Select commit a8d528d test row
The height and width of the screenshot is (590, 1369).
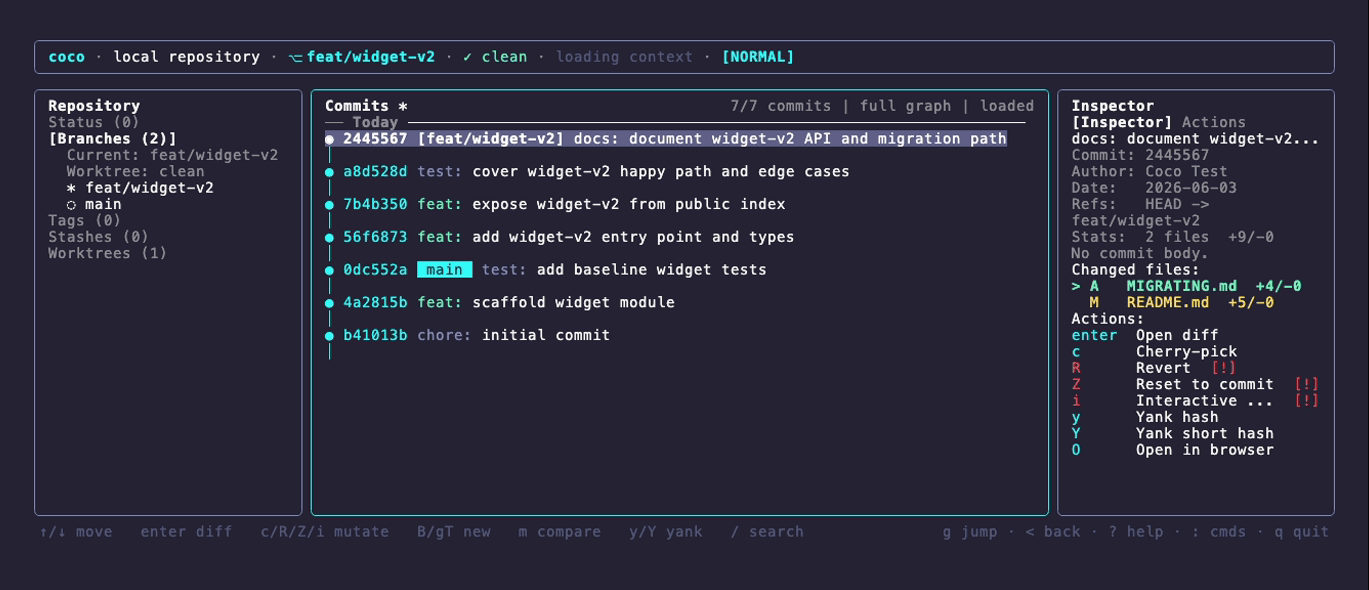pos(587,172)
